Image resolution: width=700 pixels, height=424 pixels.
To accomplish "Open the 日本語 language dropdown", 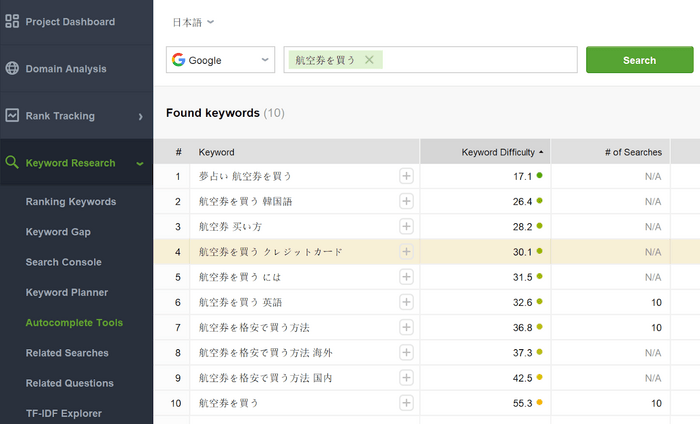I will (193, 22).
